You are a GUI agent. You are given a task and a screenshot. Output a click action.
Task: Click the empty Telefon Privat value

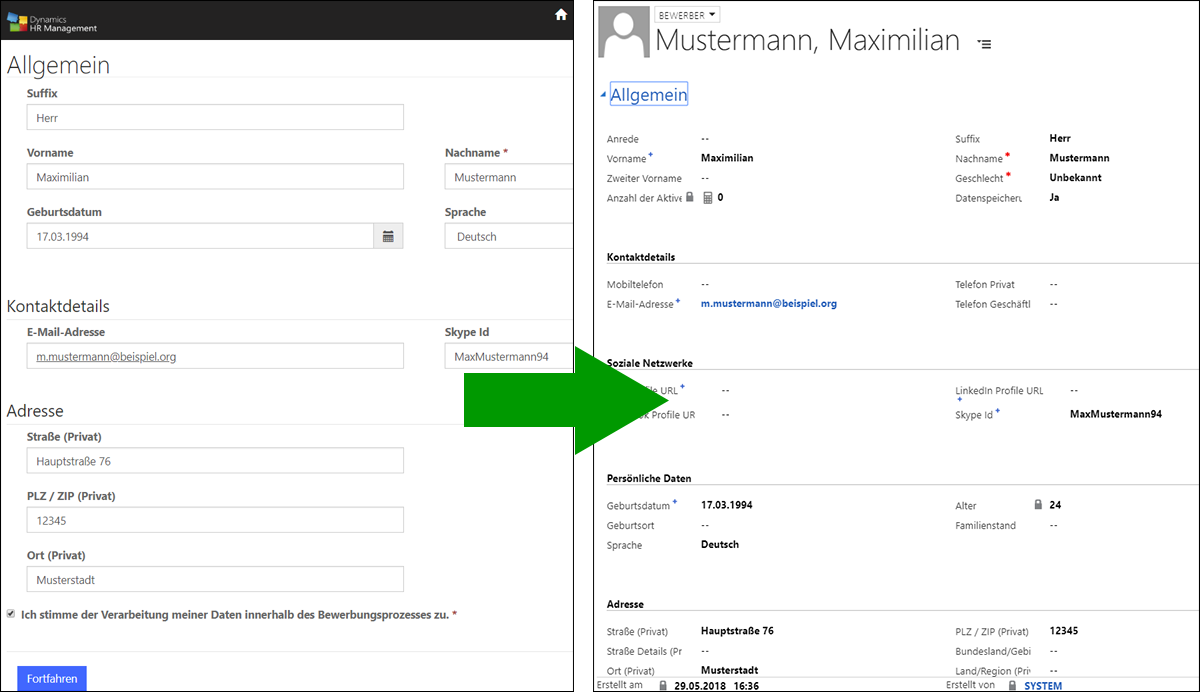(1054, 285)
